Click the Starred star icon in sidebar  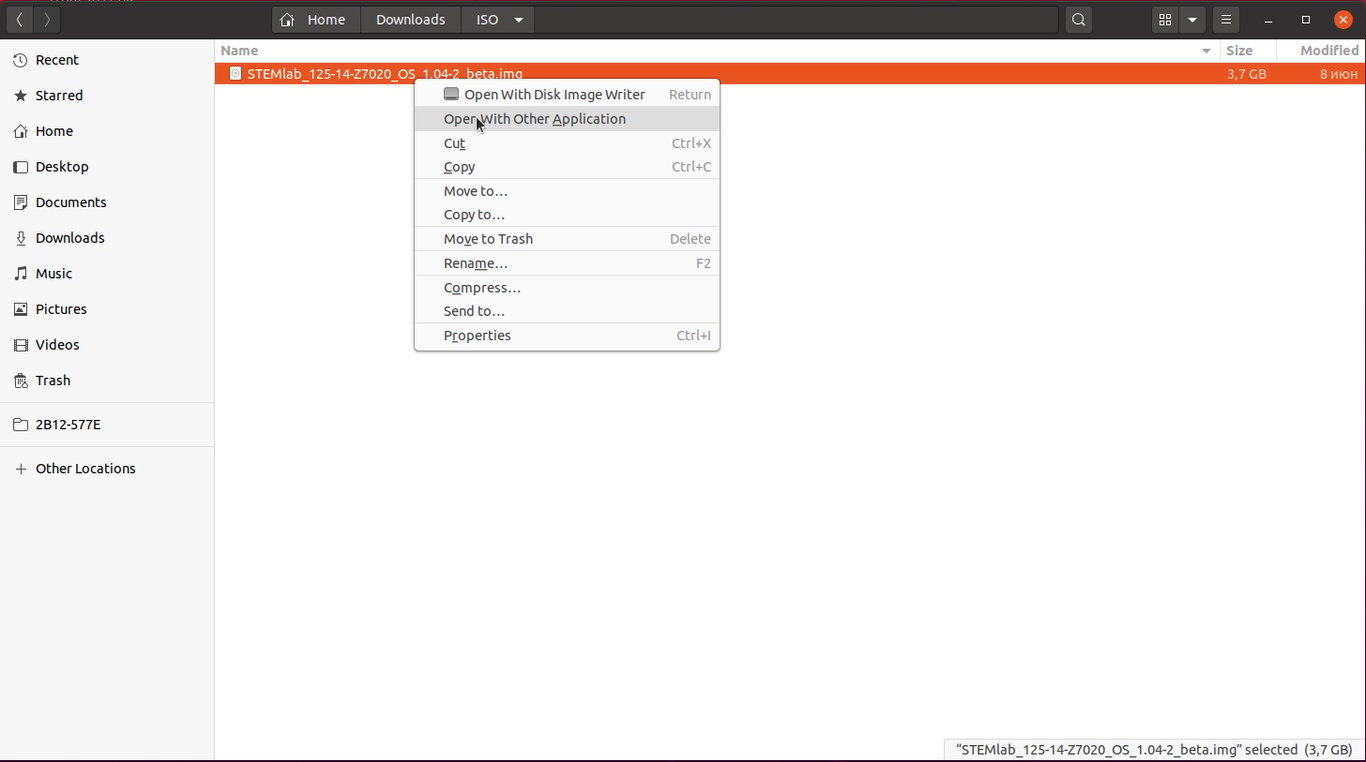(20, 96)
